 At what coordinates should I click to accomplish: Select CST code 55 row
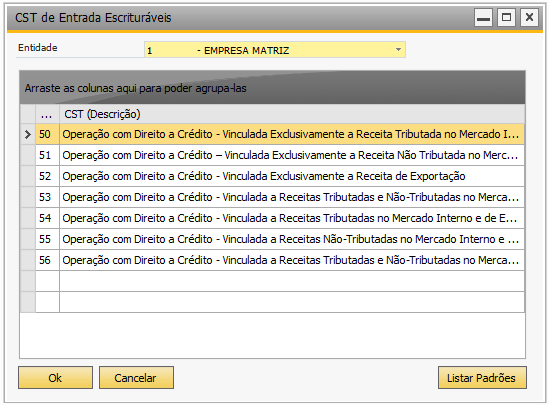pos(280,239)
